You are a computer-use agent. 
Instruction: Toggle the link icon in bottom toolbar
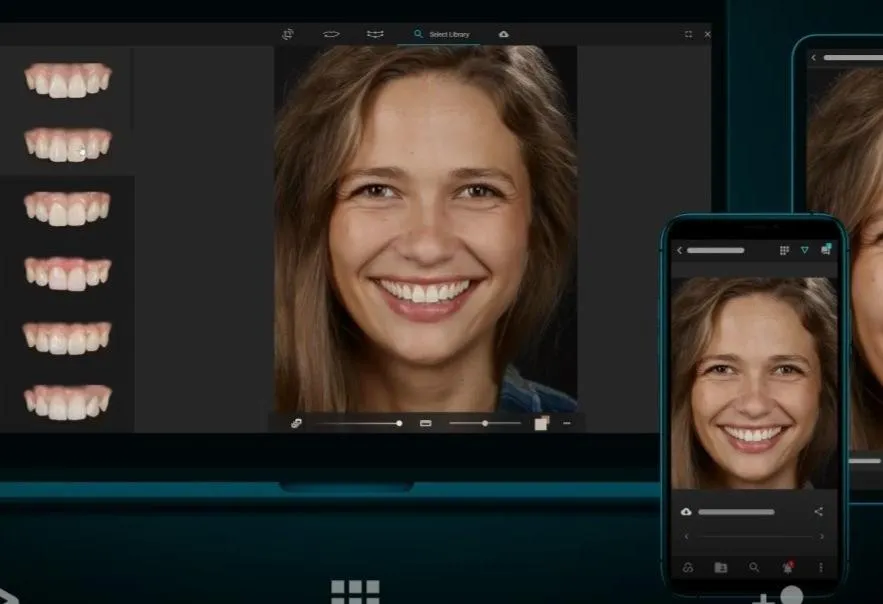pos(296,424)
